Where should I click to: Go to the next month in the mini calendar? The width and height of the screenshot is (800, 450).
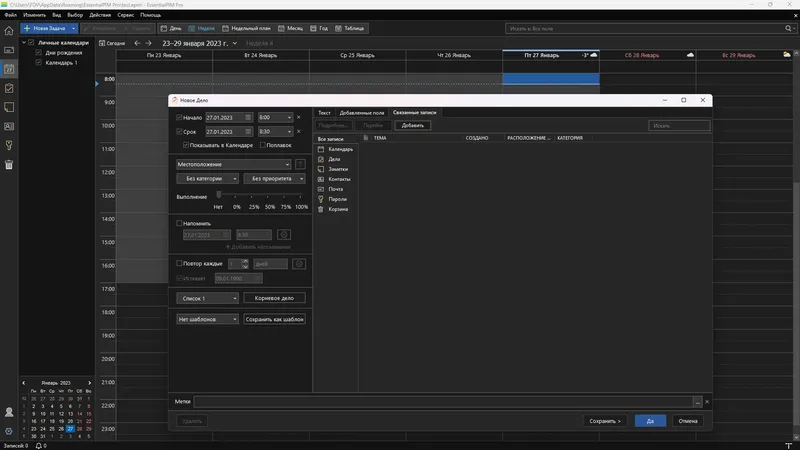[x=89, y=383]
